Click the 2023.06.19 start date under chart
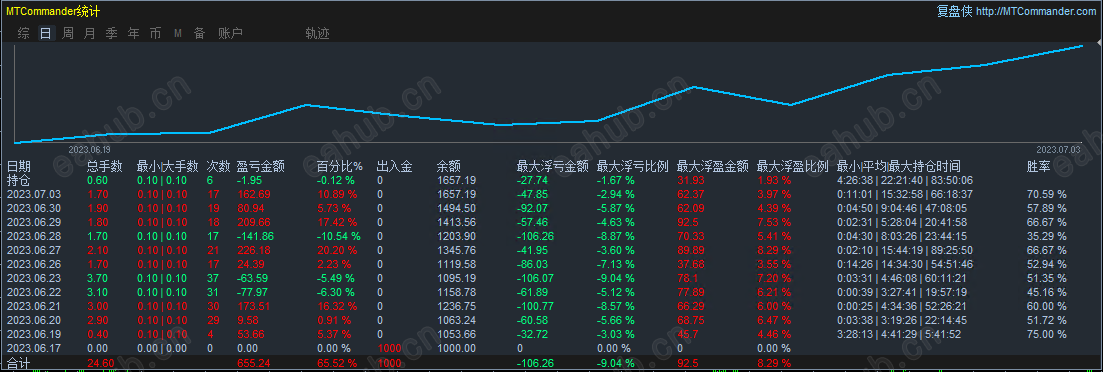 89,150
